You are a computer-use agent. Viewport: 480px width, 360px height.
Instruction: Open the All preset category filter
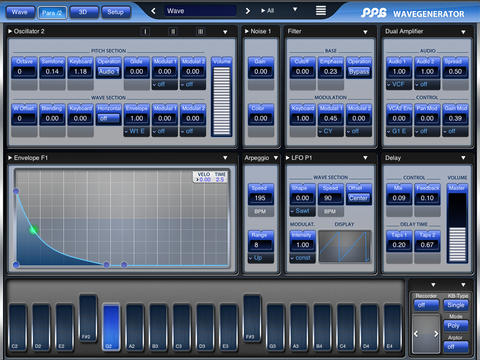point(267,11)
